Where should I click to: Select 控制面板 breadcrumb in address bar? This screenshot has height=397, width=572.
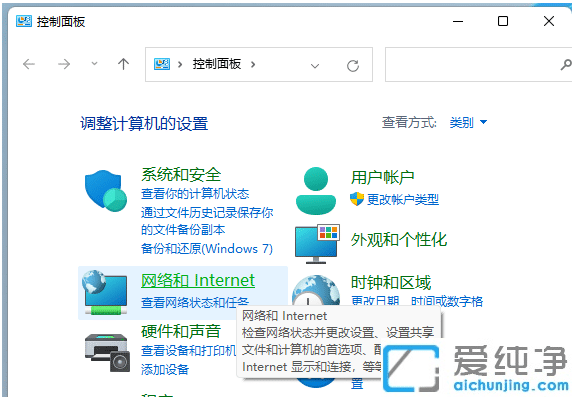tap(217, 64)
